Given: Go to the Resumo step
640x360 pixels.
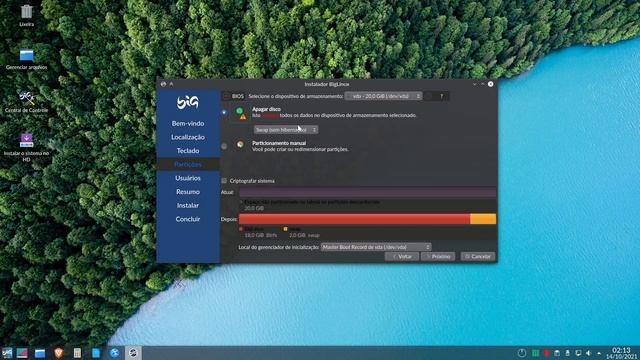Looking at the screenshot, I should tap(188, 192).
